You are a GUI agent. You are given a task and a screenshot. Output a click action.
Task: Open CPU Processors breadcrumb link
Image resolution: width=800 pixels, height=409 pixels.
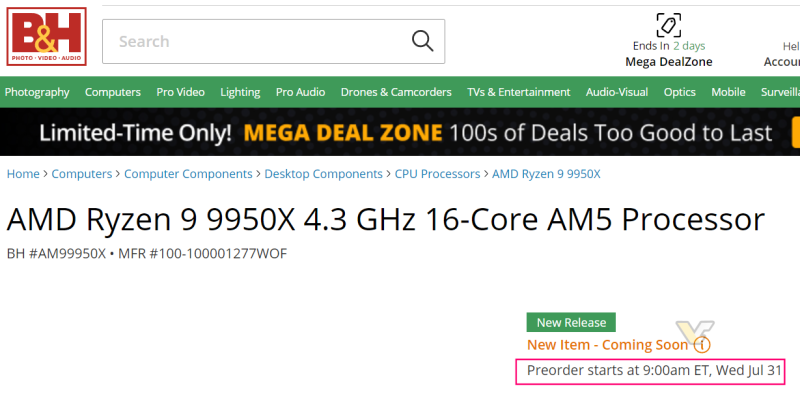[437, 174]
